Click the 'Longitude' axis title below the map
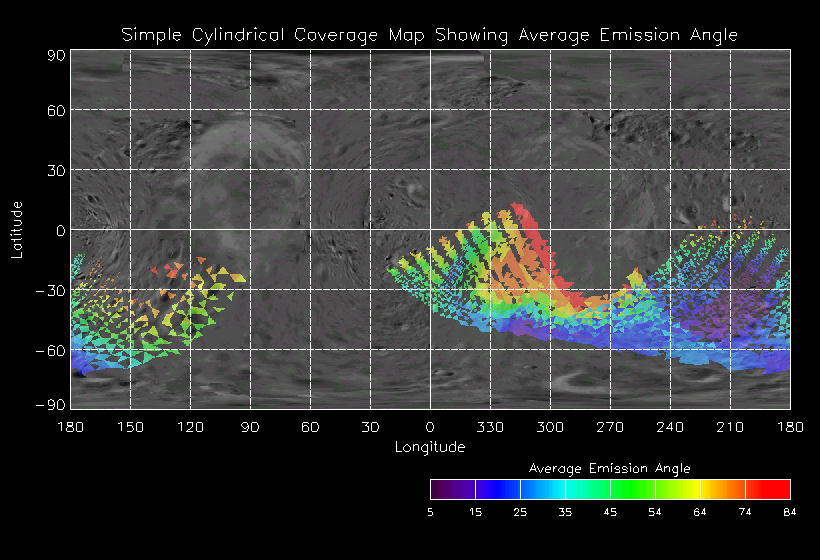Image resolution: width=820 pixels, height=560 pixels. [x=430, y=447]
